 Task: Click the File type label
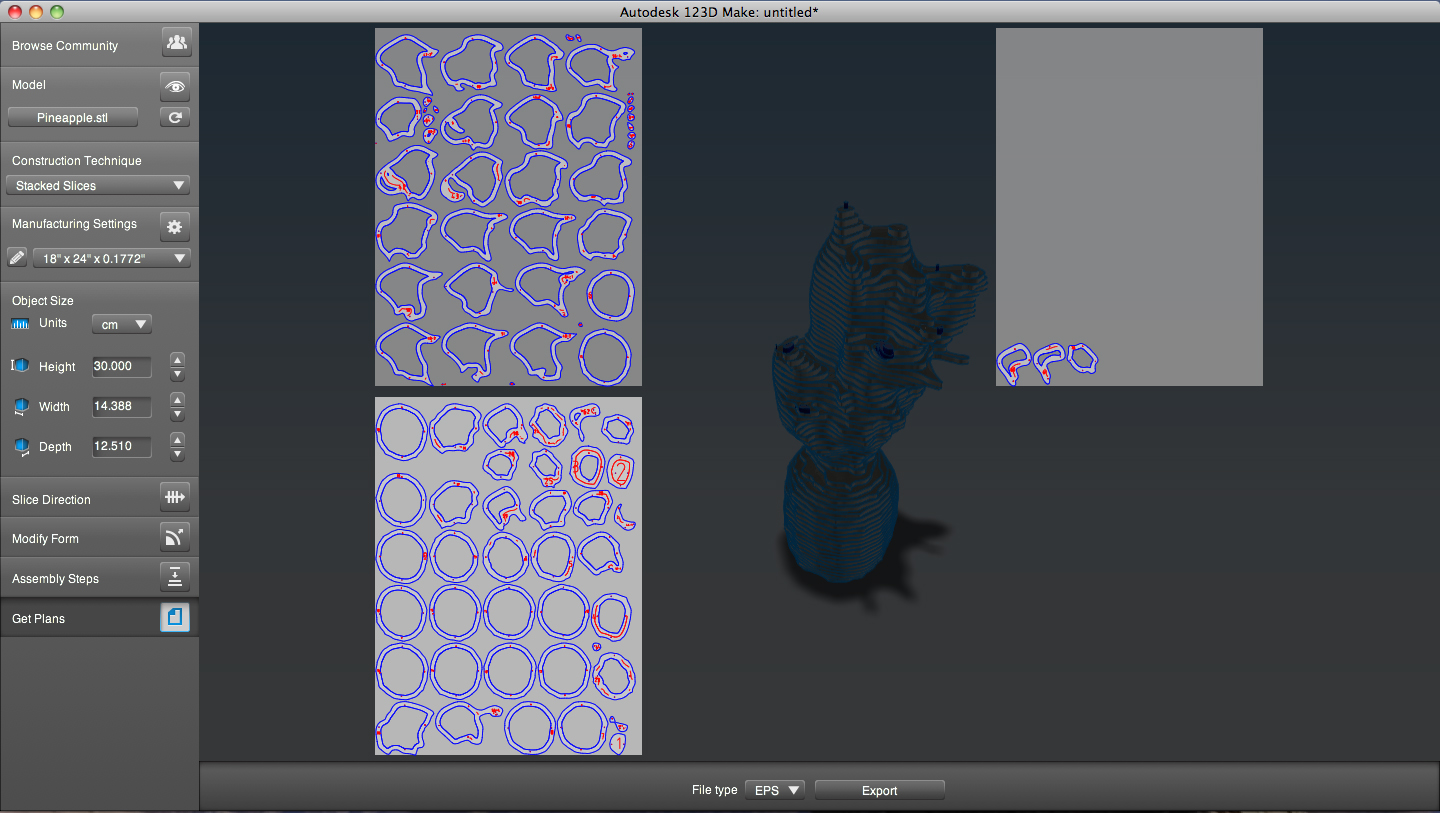(x=715, y=790)
